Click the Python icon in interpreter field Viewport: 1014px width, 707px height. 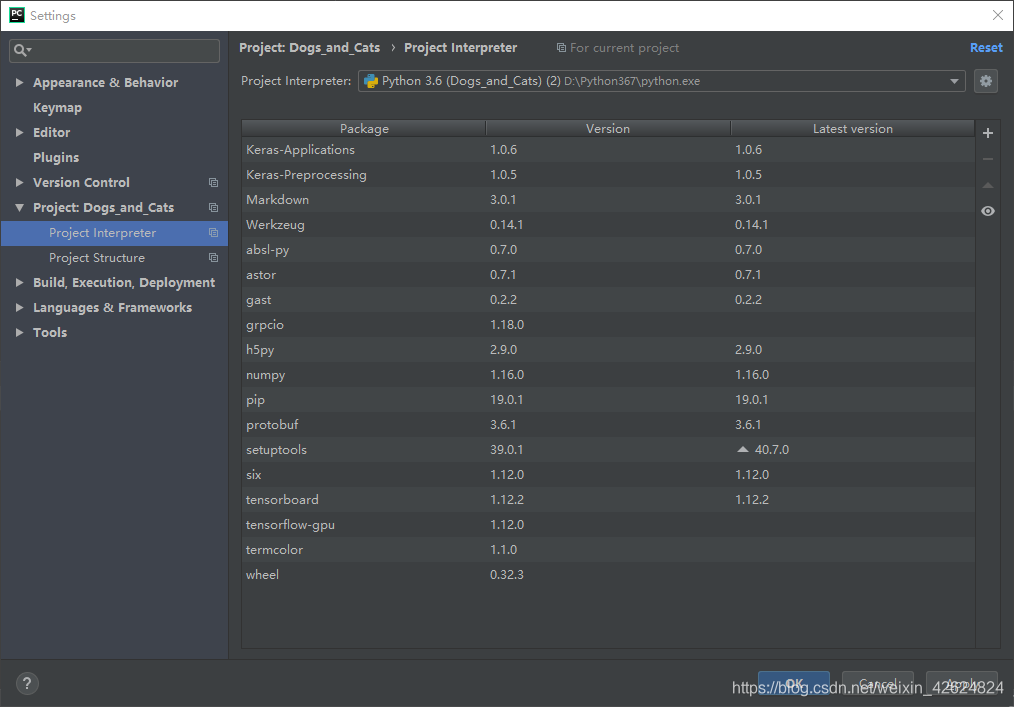tap(371, 81)
